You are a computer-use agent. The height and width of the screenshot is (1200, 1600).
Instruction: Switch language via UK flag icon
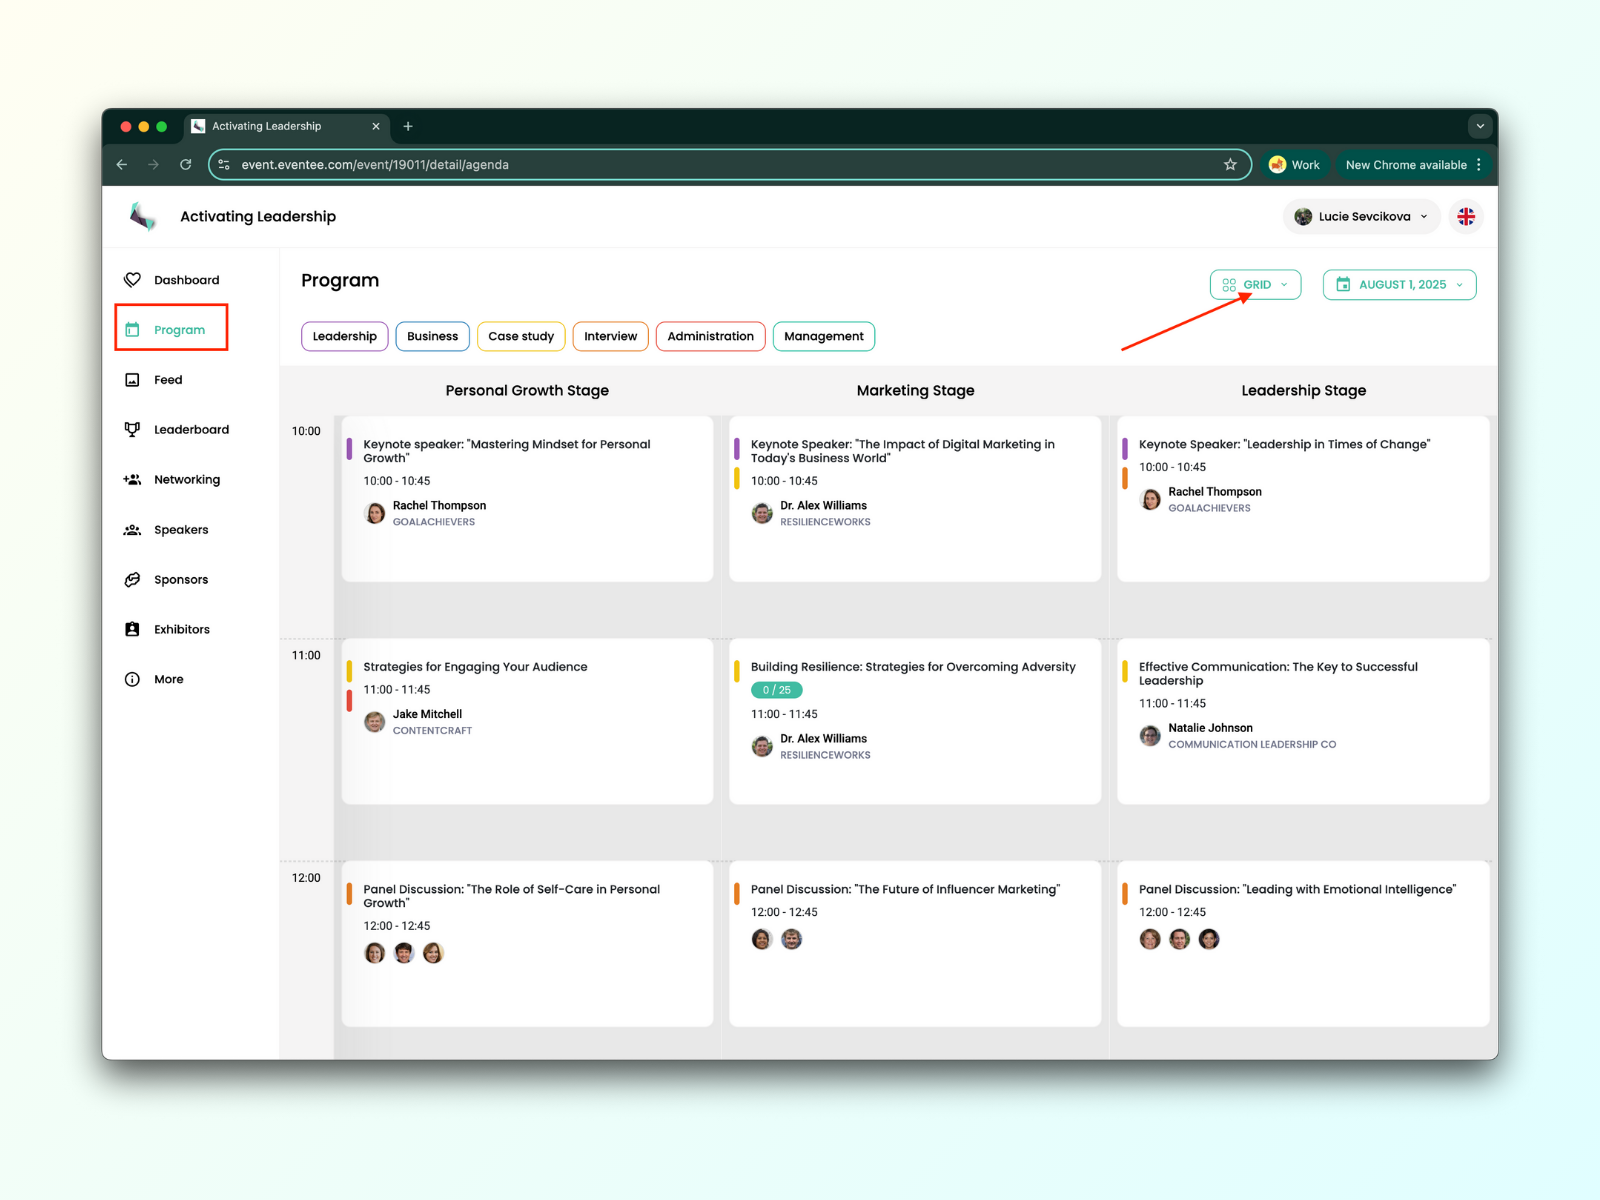[x=1466, y=216]
